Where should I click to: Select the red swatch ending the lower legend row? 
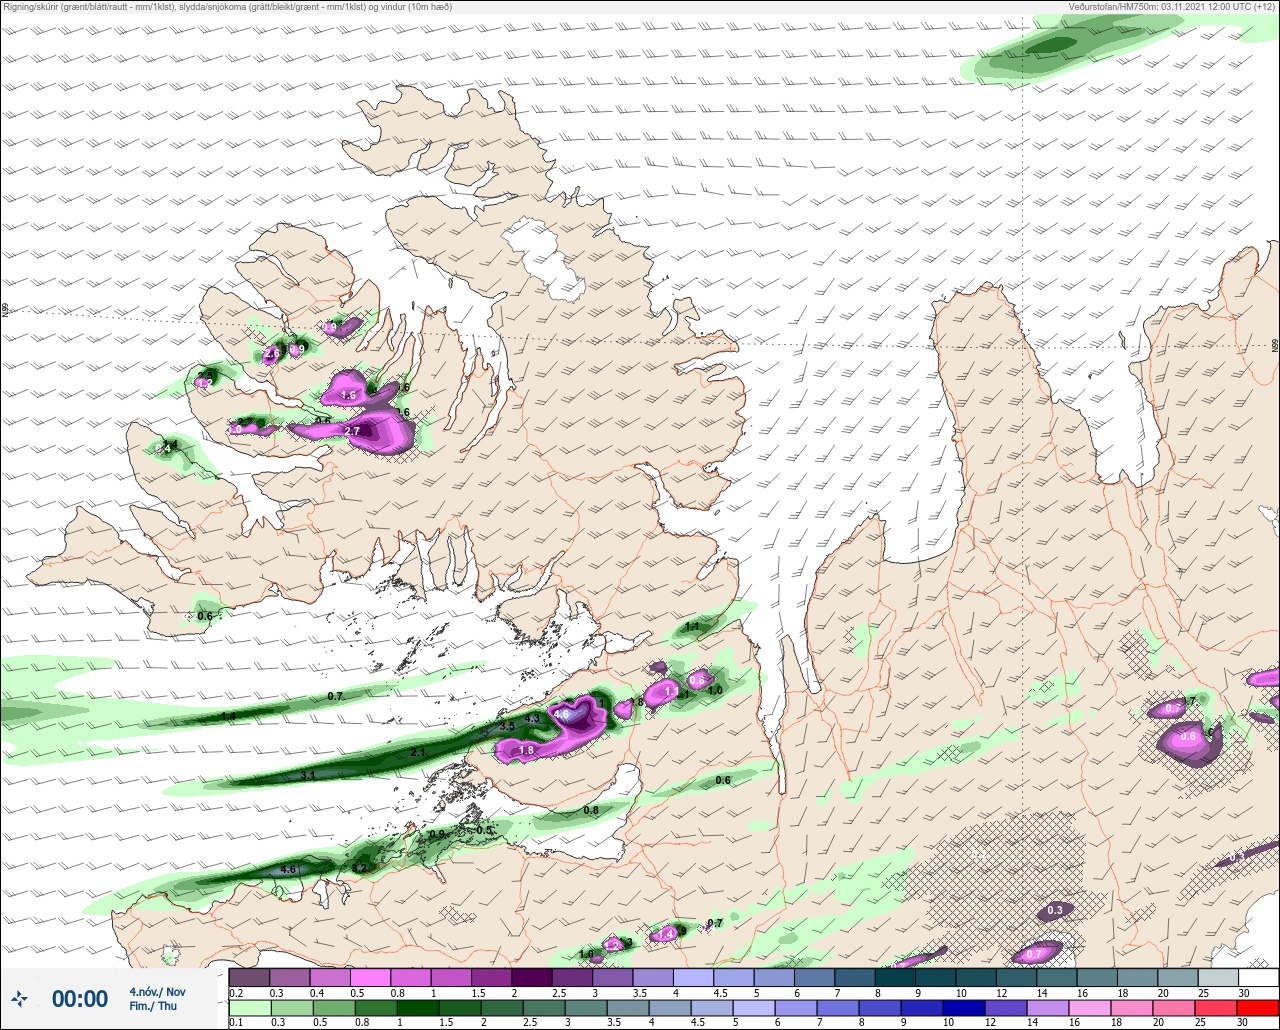point(1258,1008)
